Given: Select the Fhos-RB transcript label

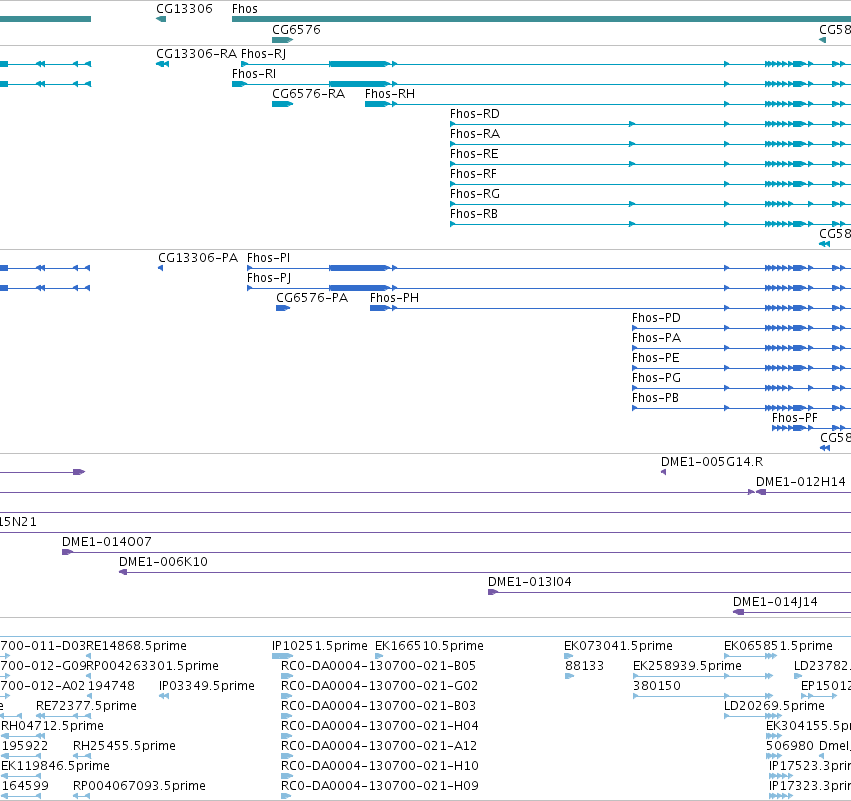Looking at the screenshot, I should pos(474,214).
